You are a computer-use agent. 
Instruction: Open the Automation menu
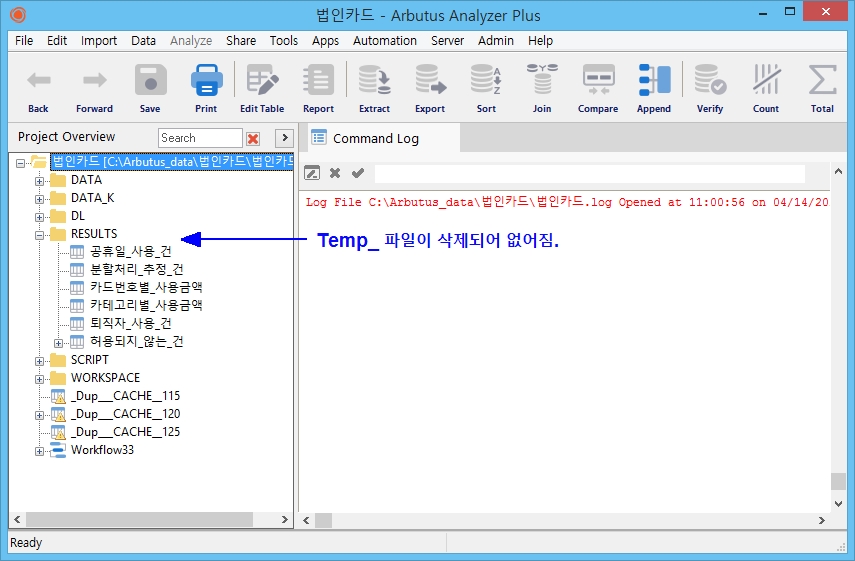(384, 41)
